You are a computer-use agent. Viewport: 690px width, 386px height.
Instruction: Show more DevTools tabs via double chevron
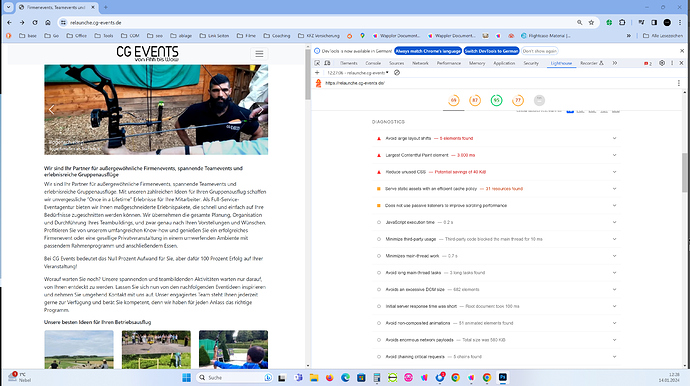pyautogui.click(x=615, y=63)
